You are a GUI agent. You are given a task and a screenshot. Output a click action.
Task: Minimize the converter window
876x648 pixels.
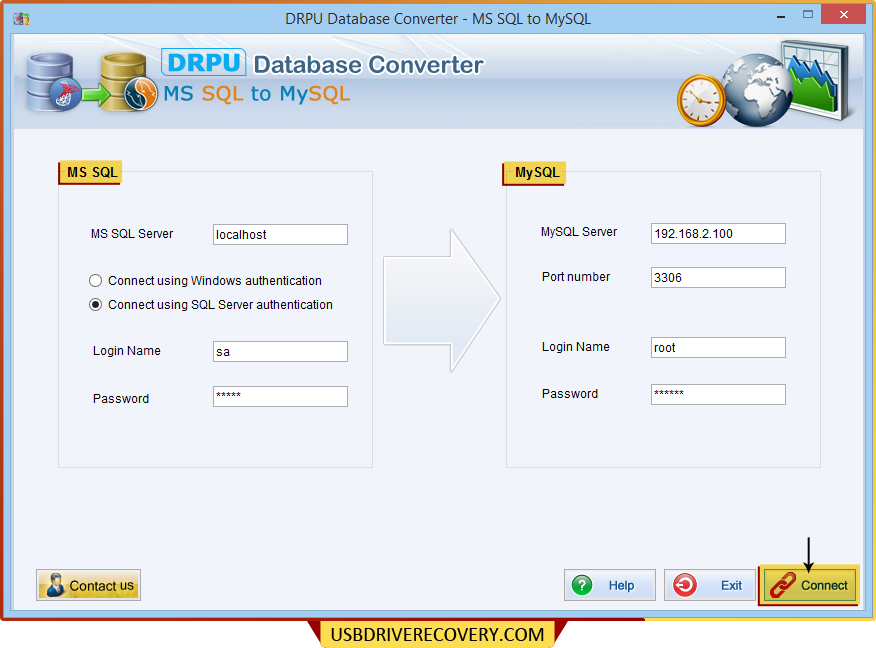point(781,16)
